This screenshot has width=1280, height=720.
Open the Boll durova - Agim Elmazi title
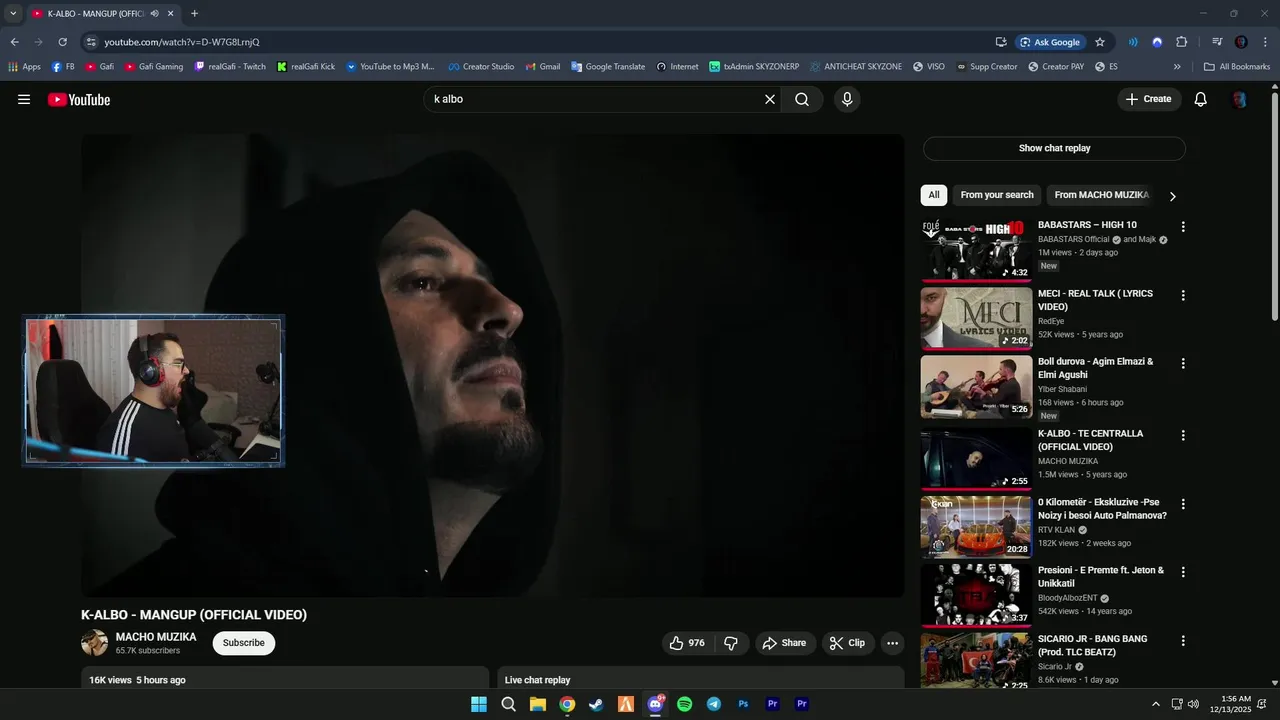pyautogui.click(x=1096, y=368)
